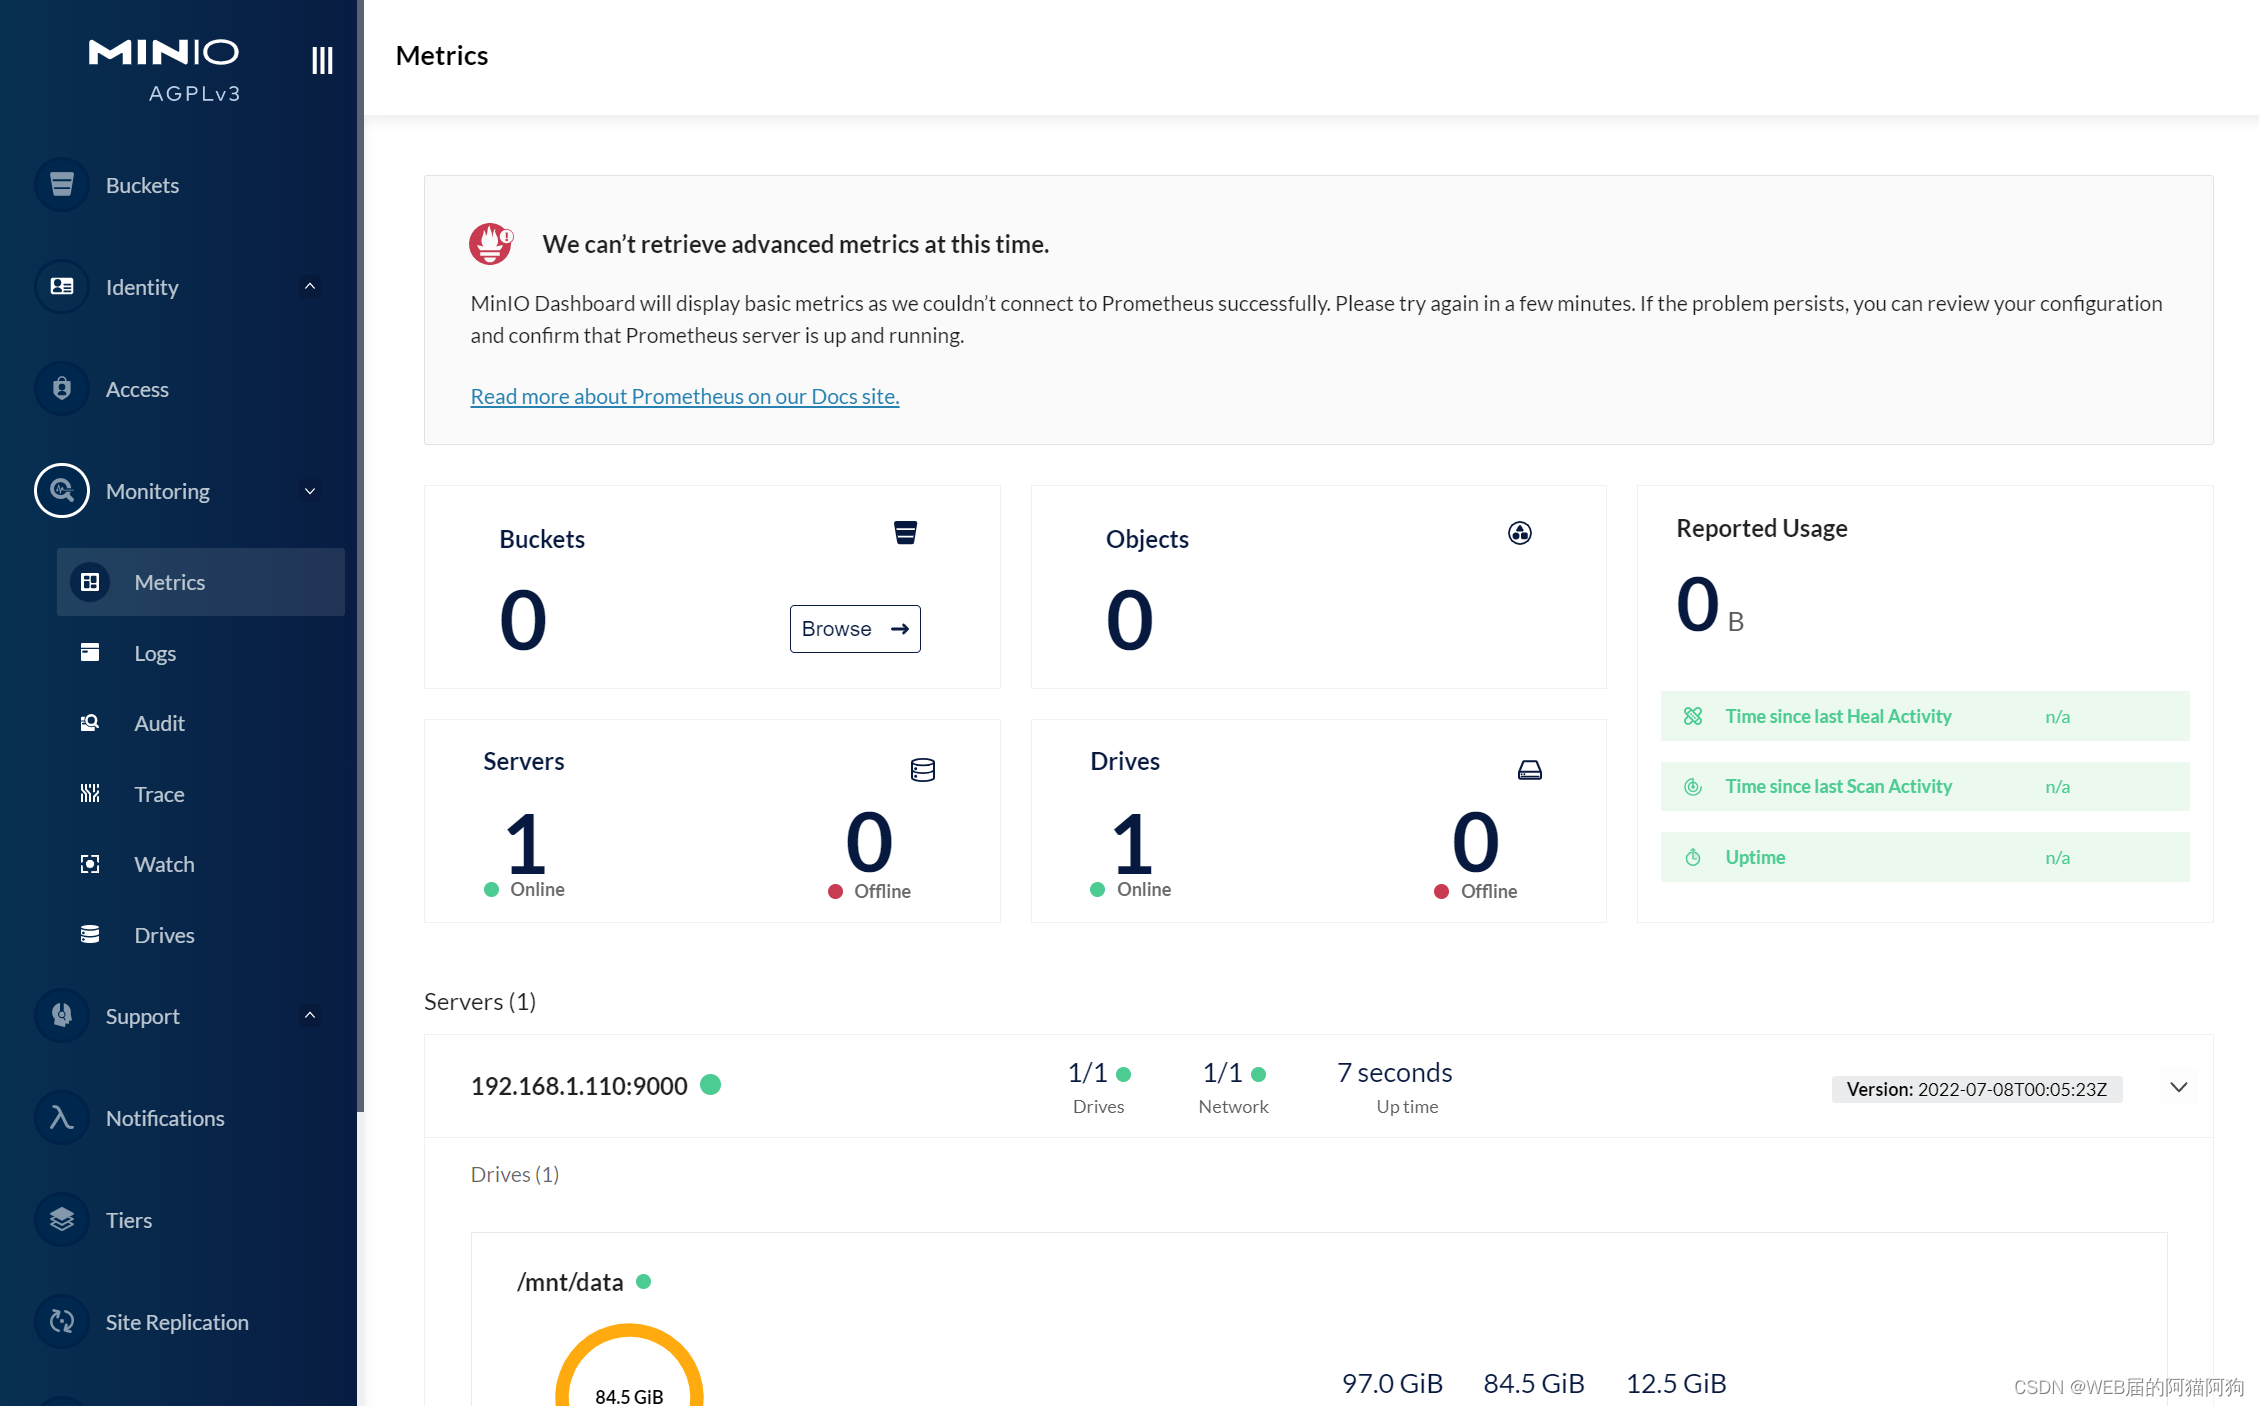Click the Uptime clock icon

1693,857
